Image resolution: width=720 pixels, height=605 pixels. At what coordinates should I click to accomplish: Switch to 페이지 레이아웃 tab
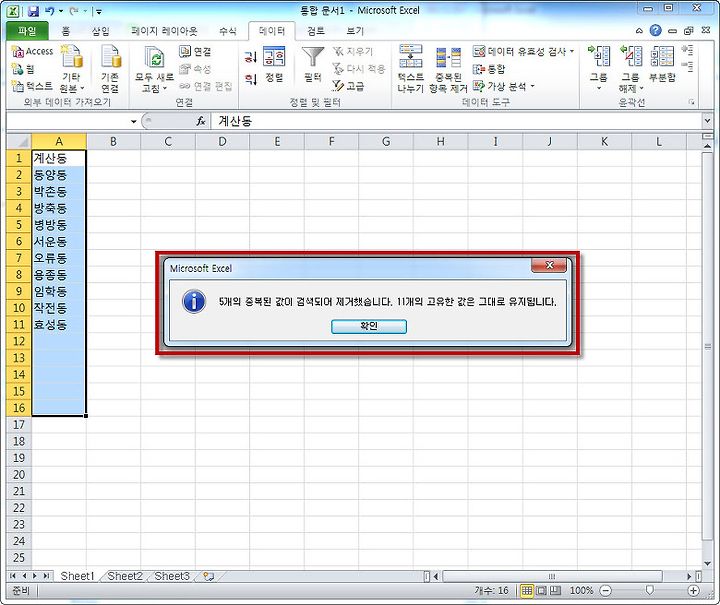tap(164, 31)
